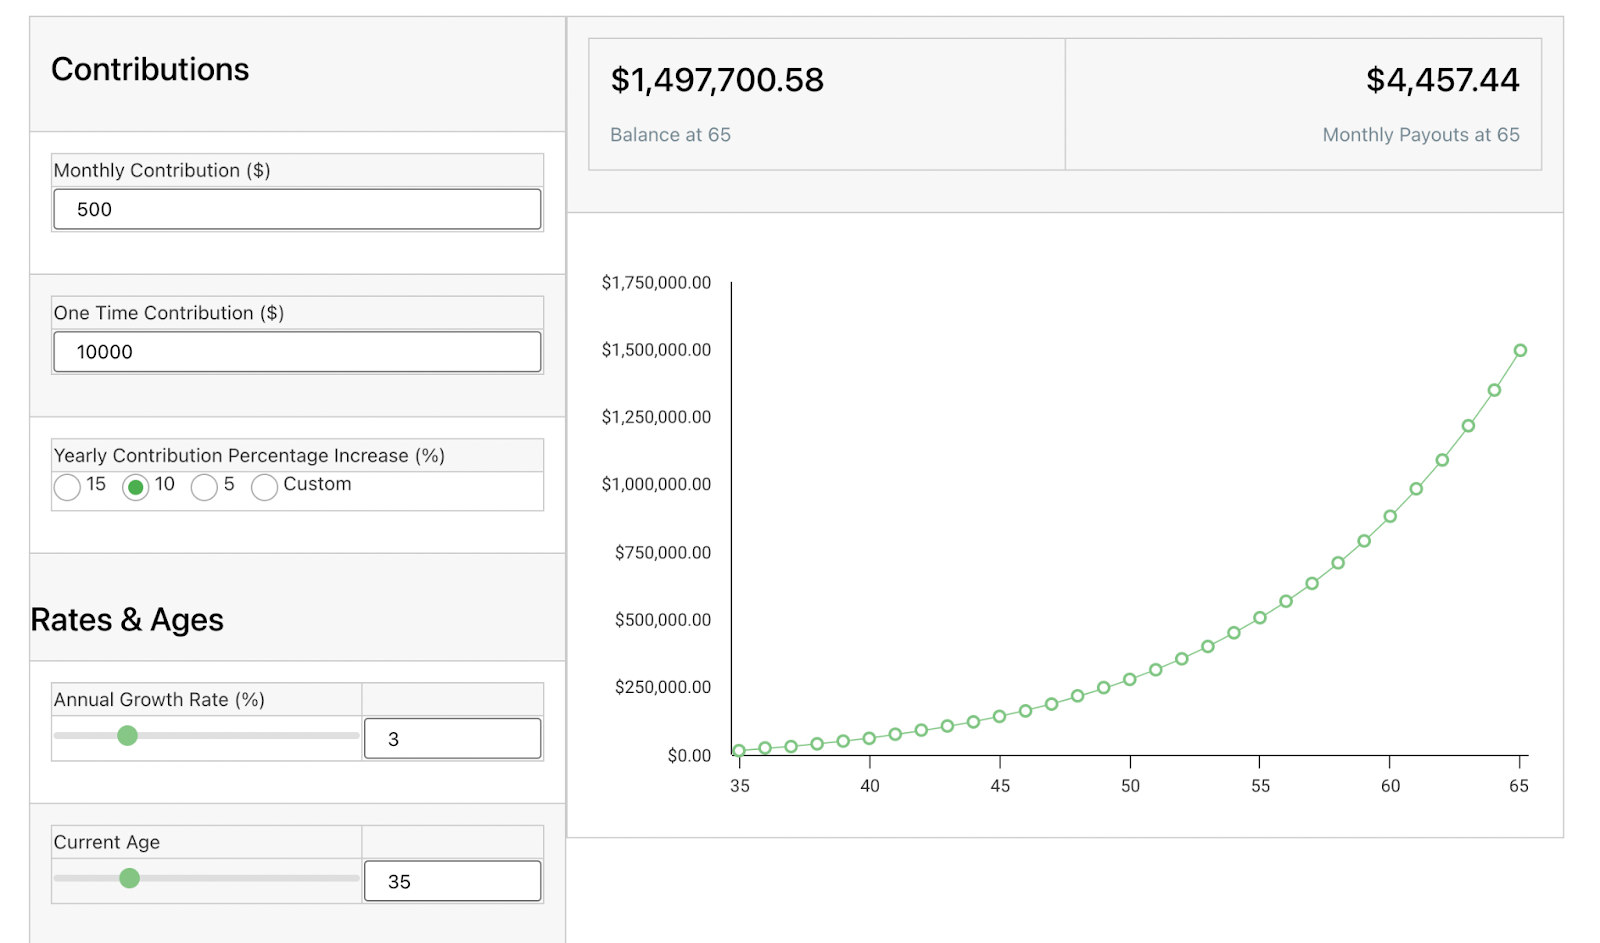Viewport: 1600px width, 943px height.
Task: Click the chart data point at age 50
Action: coord(1129,679)
